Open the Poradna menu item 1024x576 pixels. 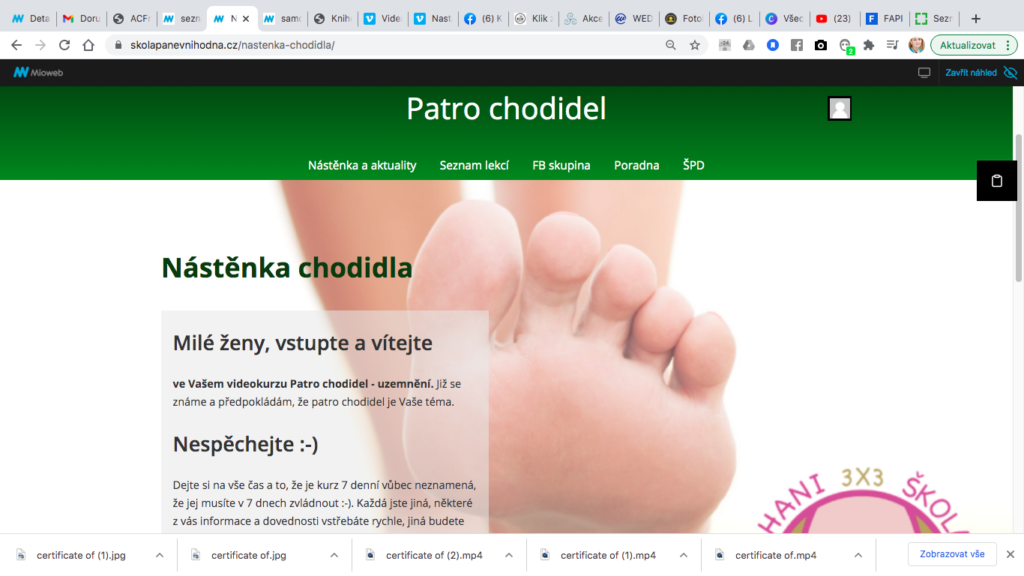pos(636,165)
